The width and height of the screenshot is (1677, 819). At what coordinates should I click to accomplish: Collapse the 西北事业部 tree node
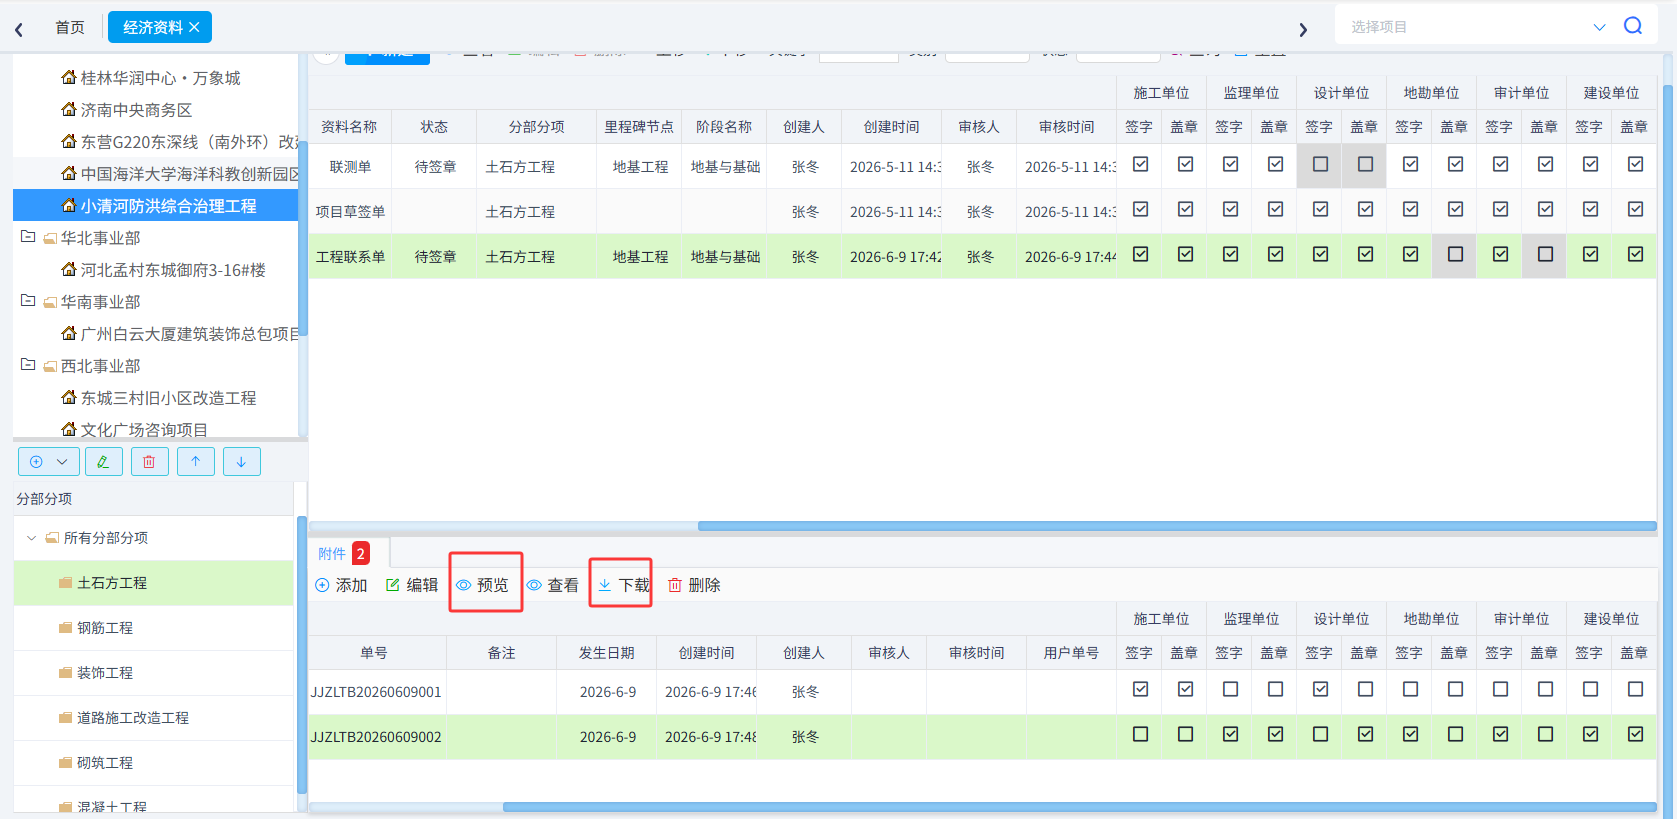[28, 365]
